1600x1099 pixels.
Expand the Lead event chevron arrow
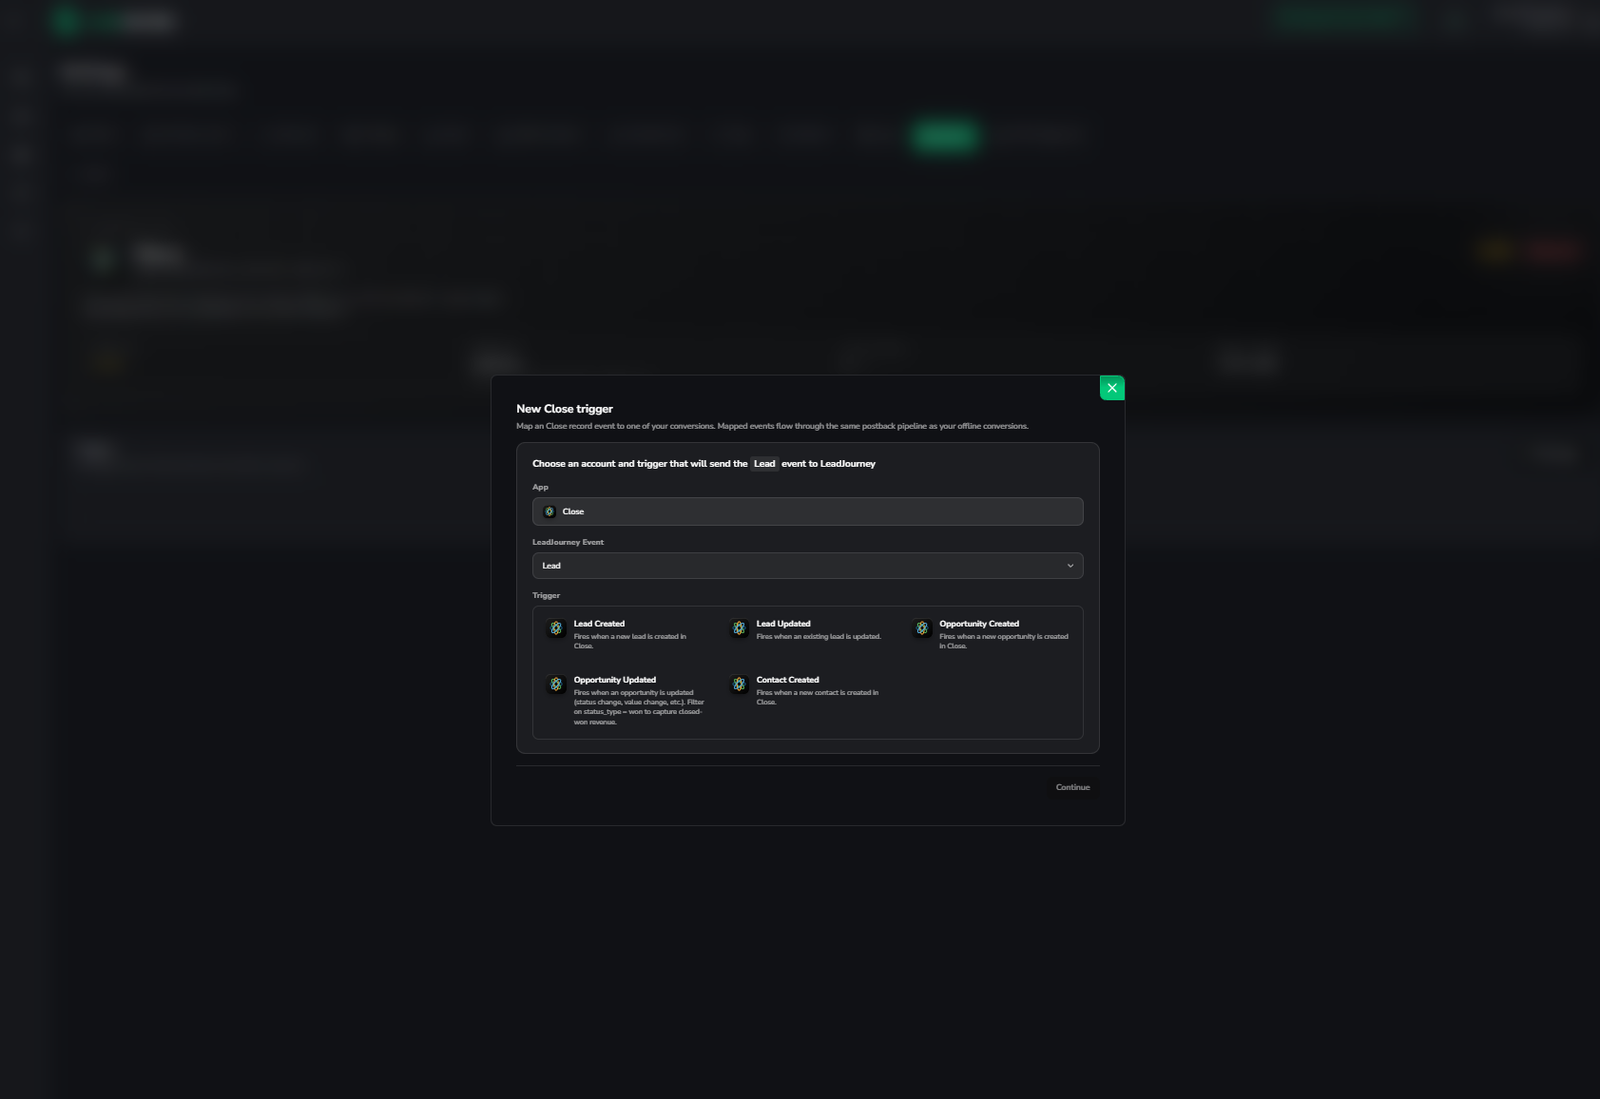pos(1070,566)
